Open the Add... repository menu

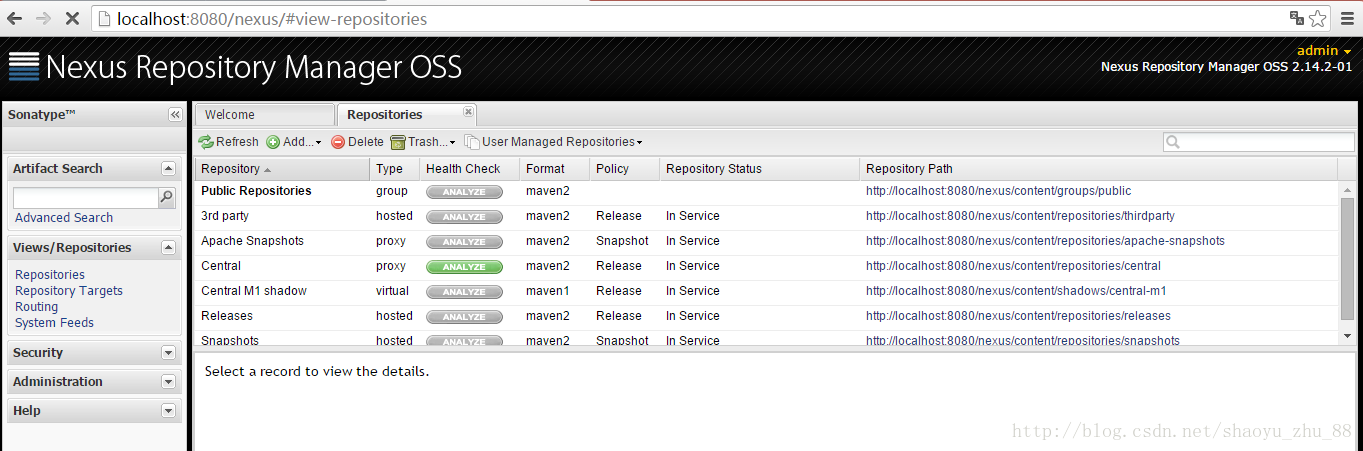point(294,142)
